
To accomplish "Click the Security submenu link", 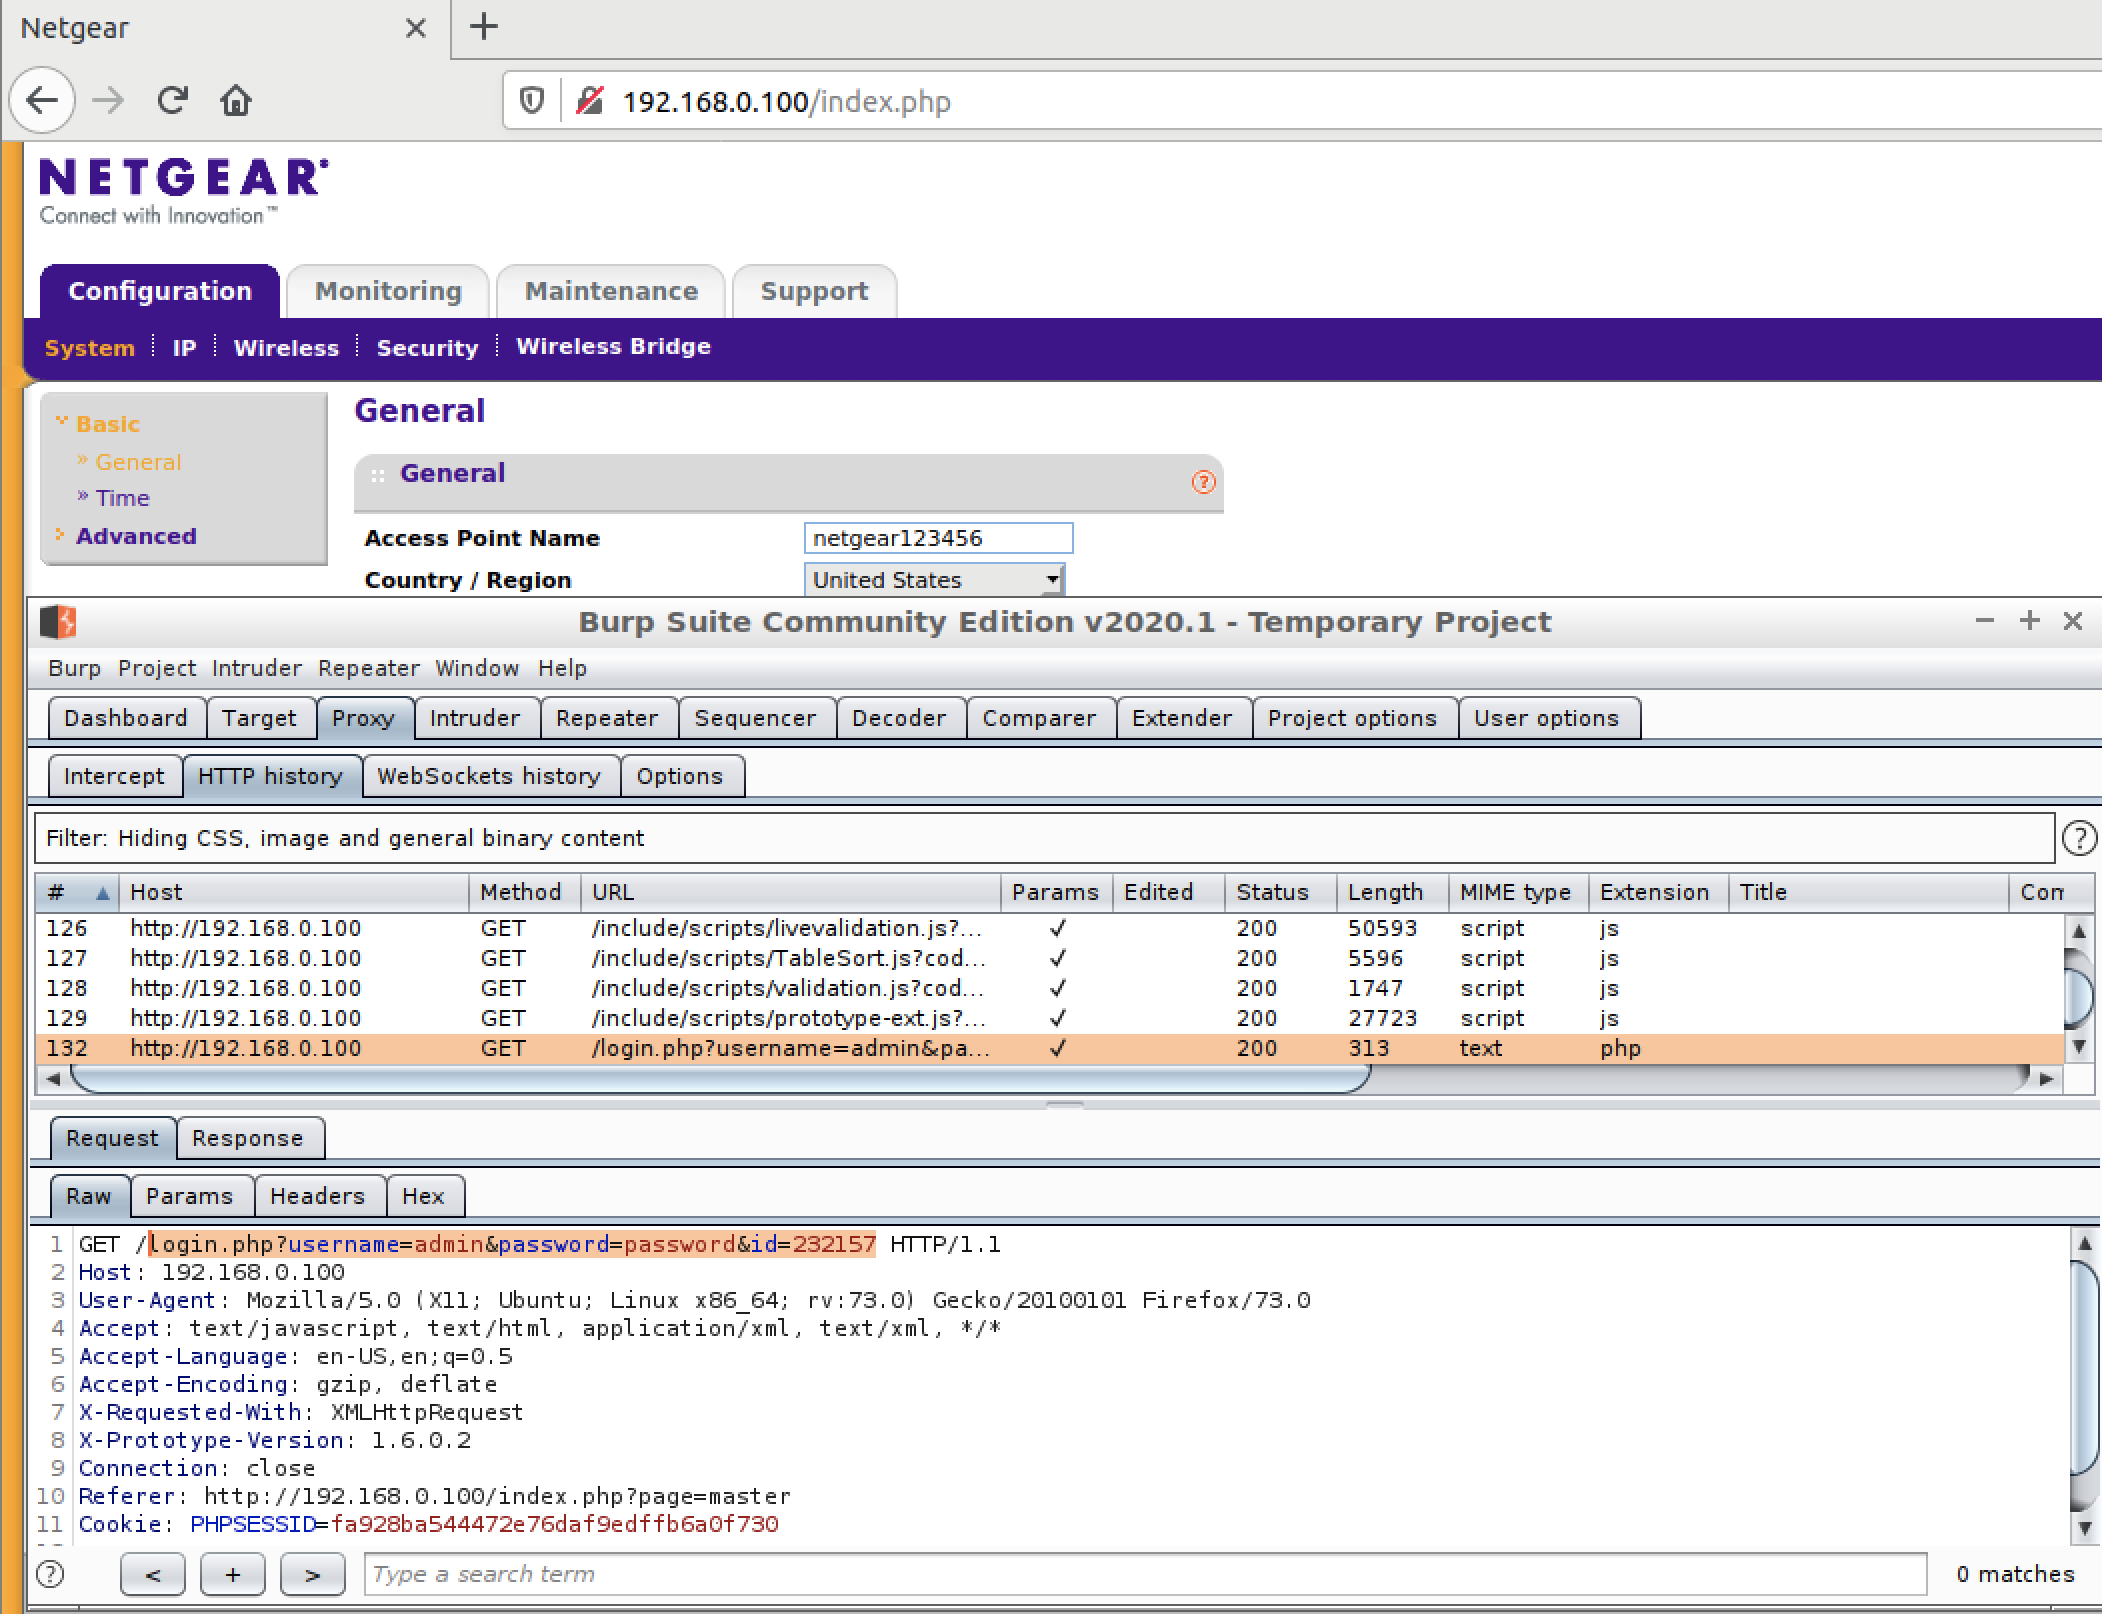I will click(427, 348).
